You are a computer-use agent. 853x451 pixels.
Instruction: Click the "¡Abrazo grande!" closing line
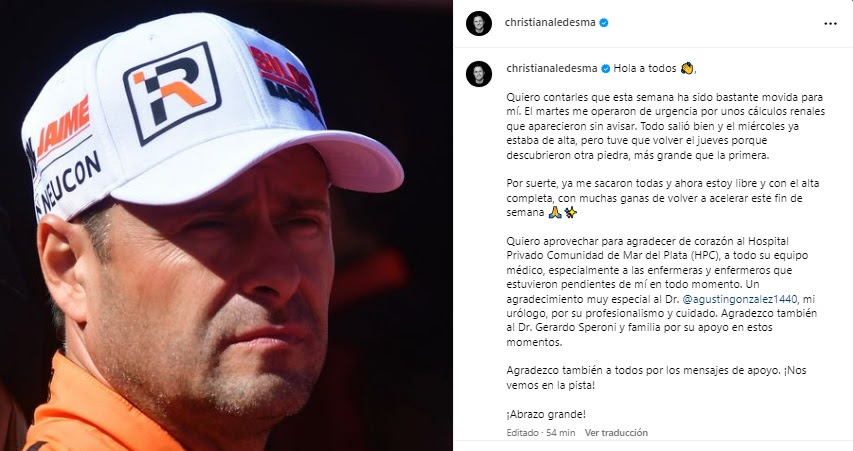coord(546,415)
